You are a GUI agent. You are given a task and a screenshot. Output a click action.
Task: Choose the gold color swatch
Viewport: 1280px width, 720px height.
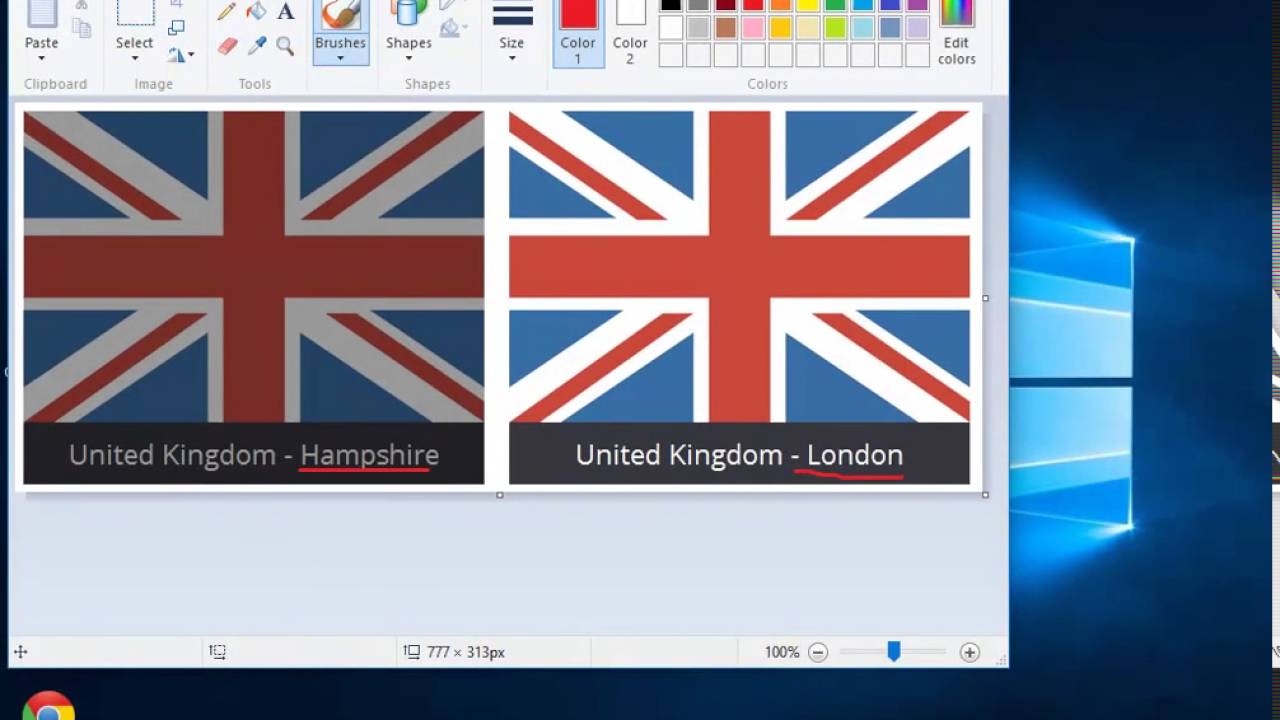pyautogui.click(x=780, y=28)
